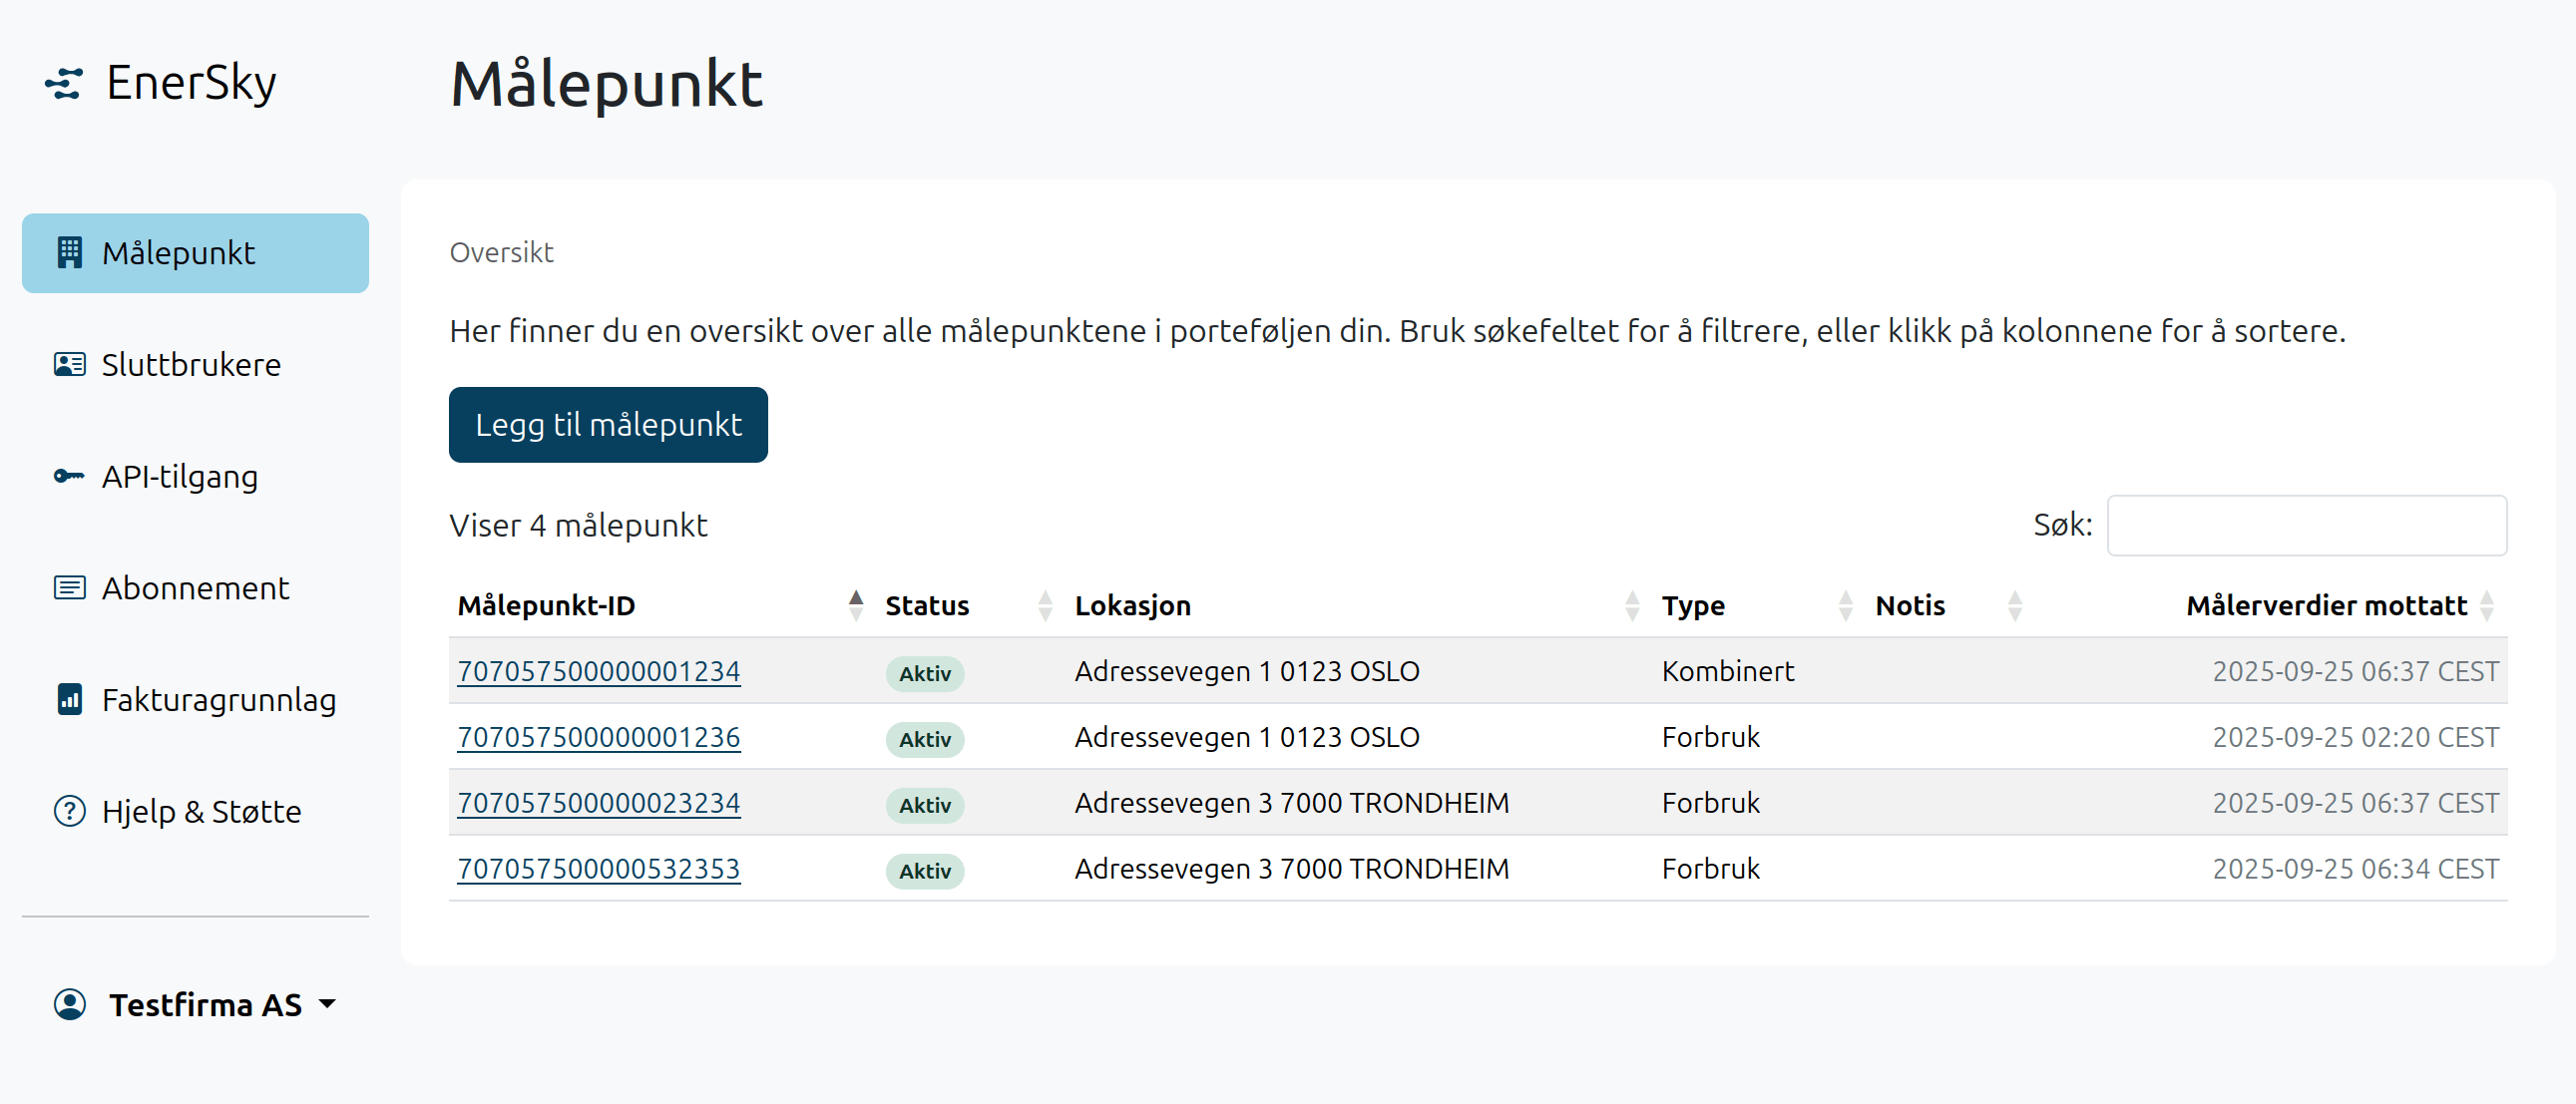Sort table by Lokasjon column arrows

1632,606
